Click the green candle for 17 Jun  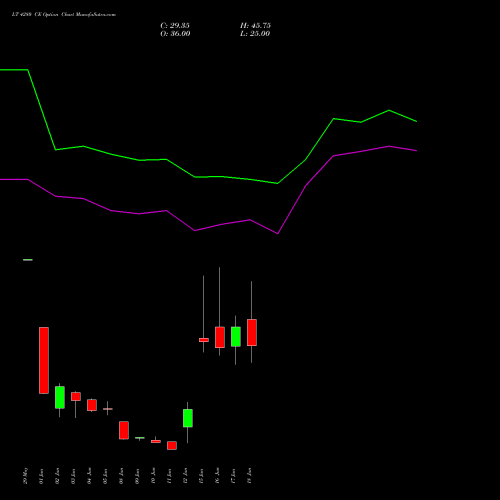coord(236,337)
